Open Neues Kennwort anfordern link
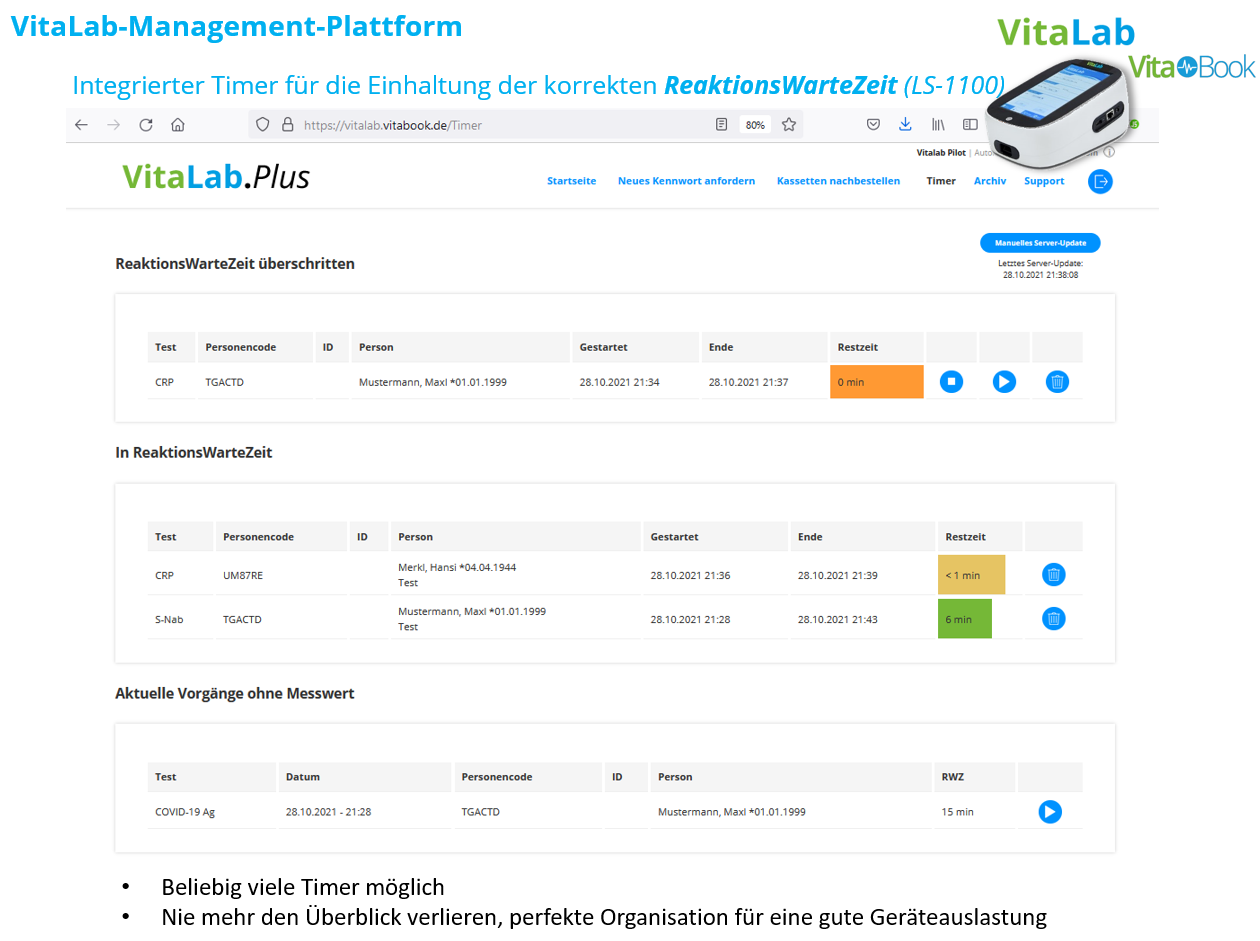The width and height of the screenshot is (1260, 941). pos(686,181)
